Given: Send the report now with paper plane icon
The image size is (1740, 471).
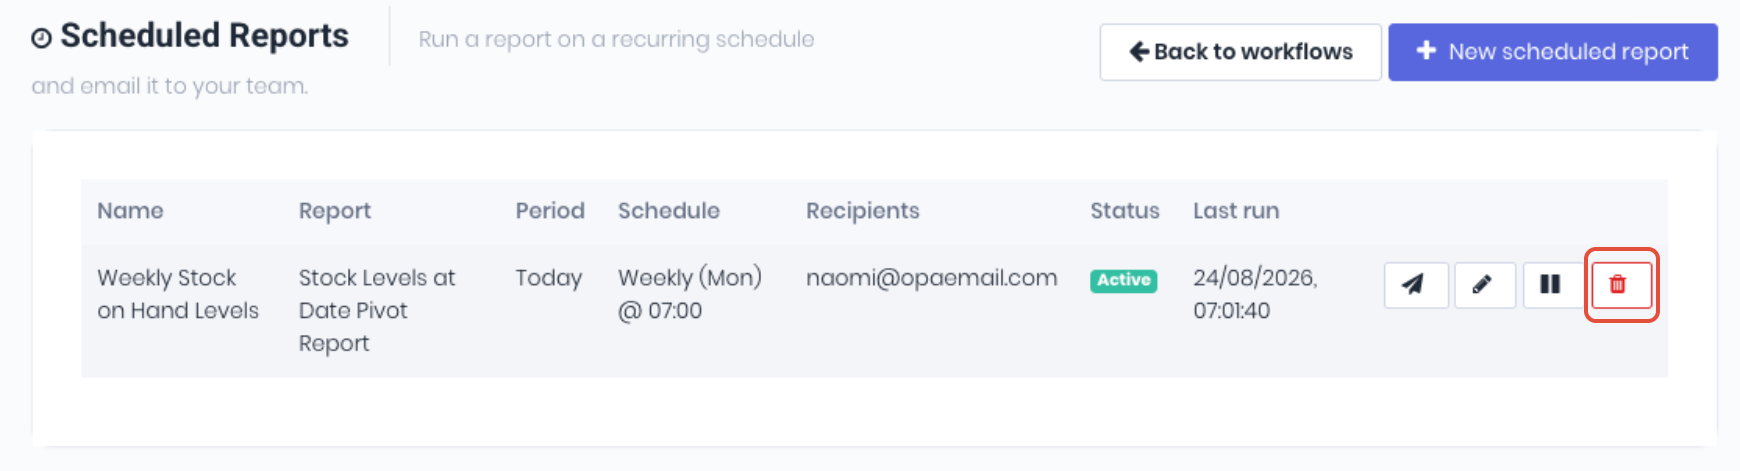Looking at the screenshot, I should coord(1416,285).
